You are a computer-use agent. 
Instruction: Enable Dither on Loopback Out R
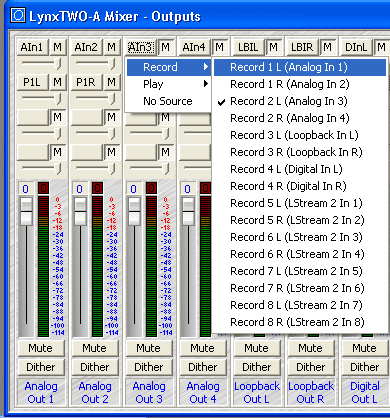click(x=311, y=367)
